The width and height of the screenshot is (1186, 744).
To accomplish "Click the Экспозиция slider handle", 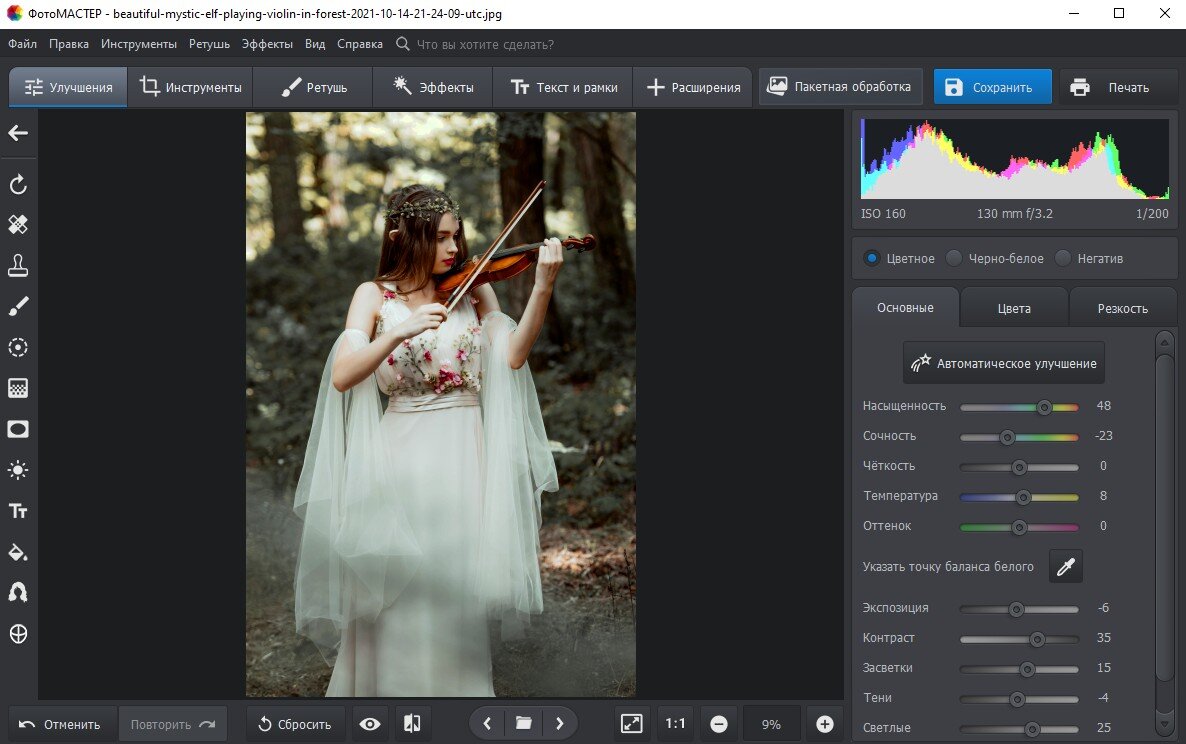I will [1017, 609].
